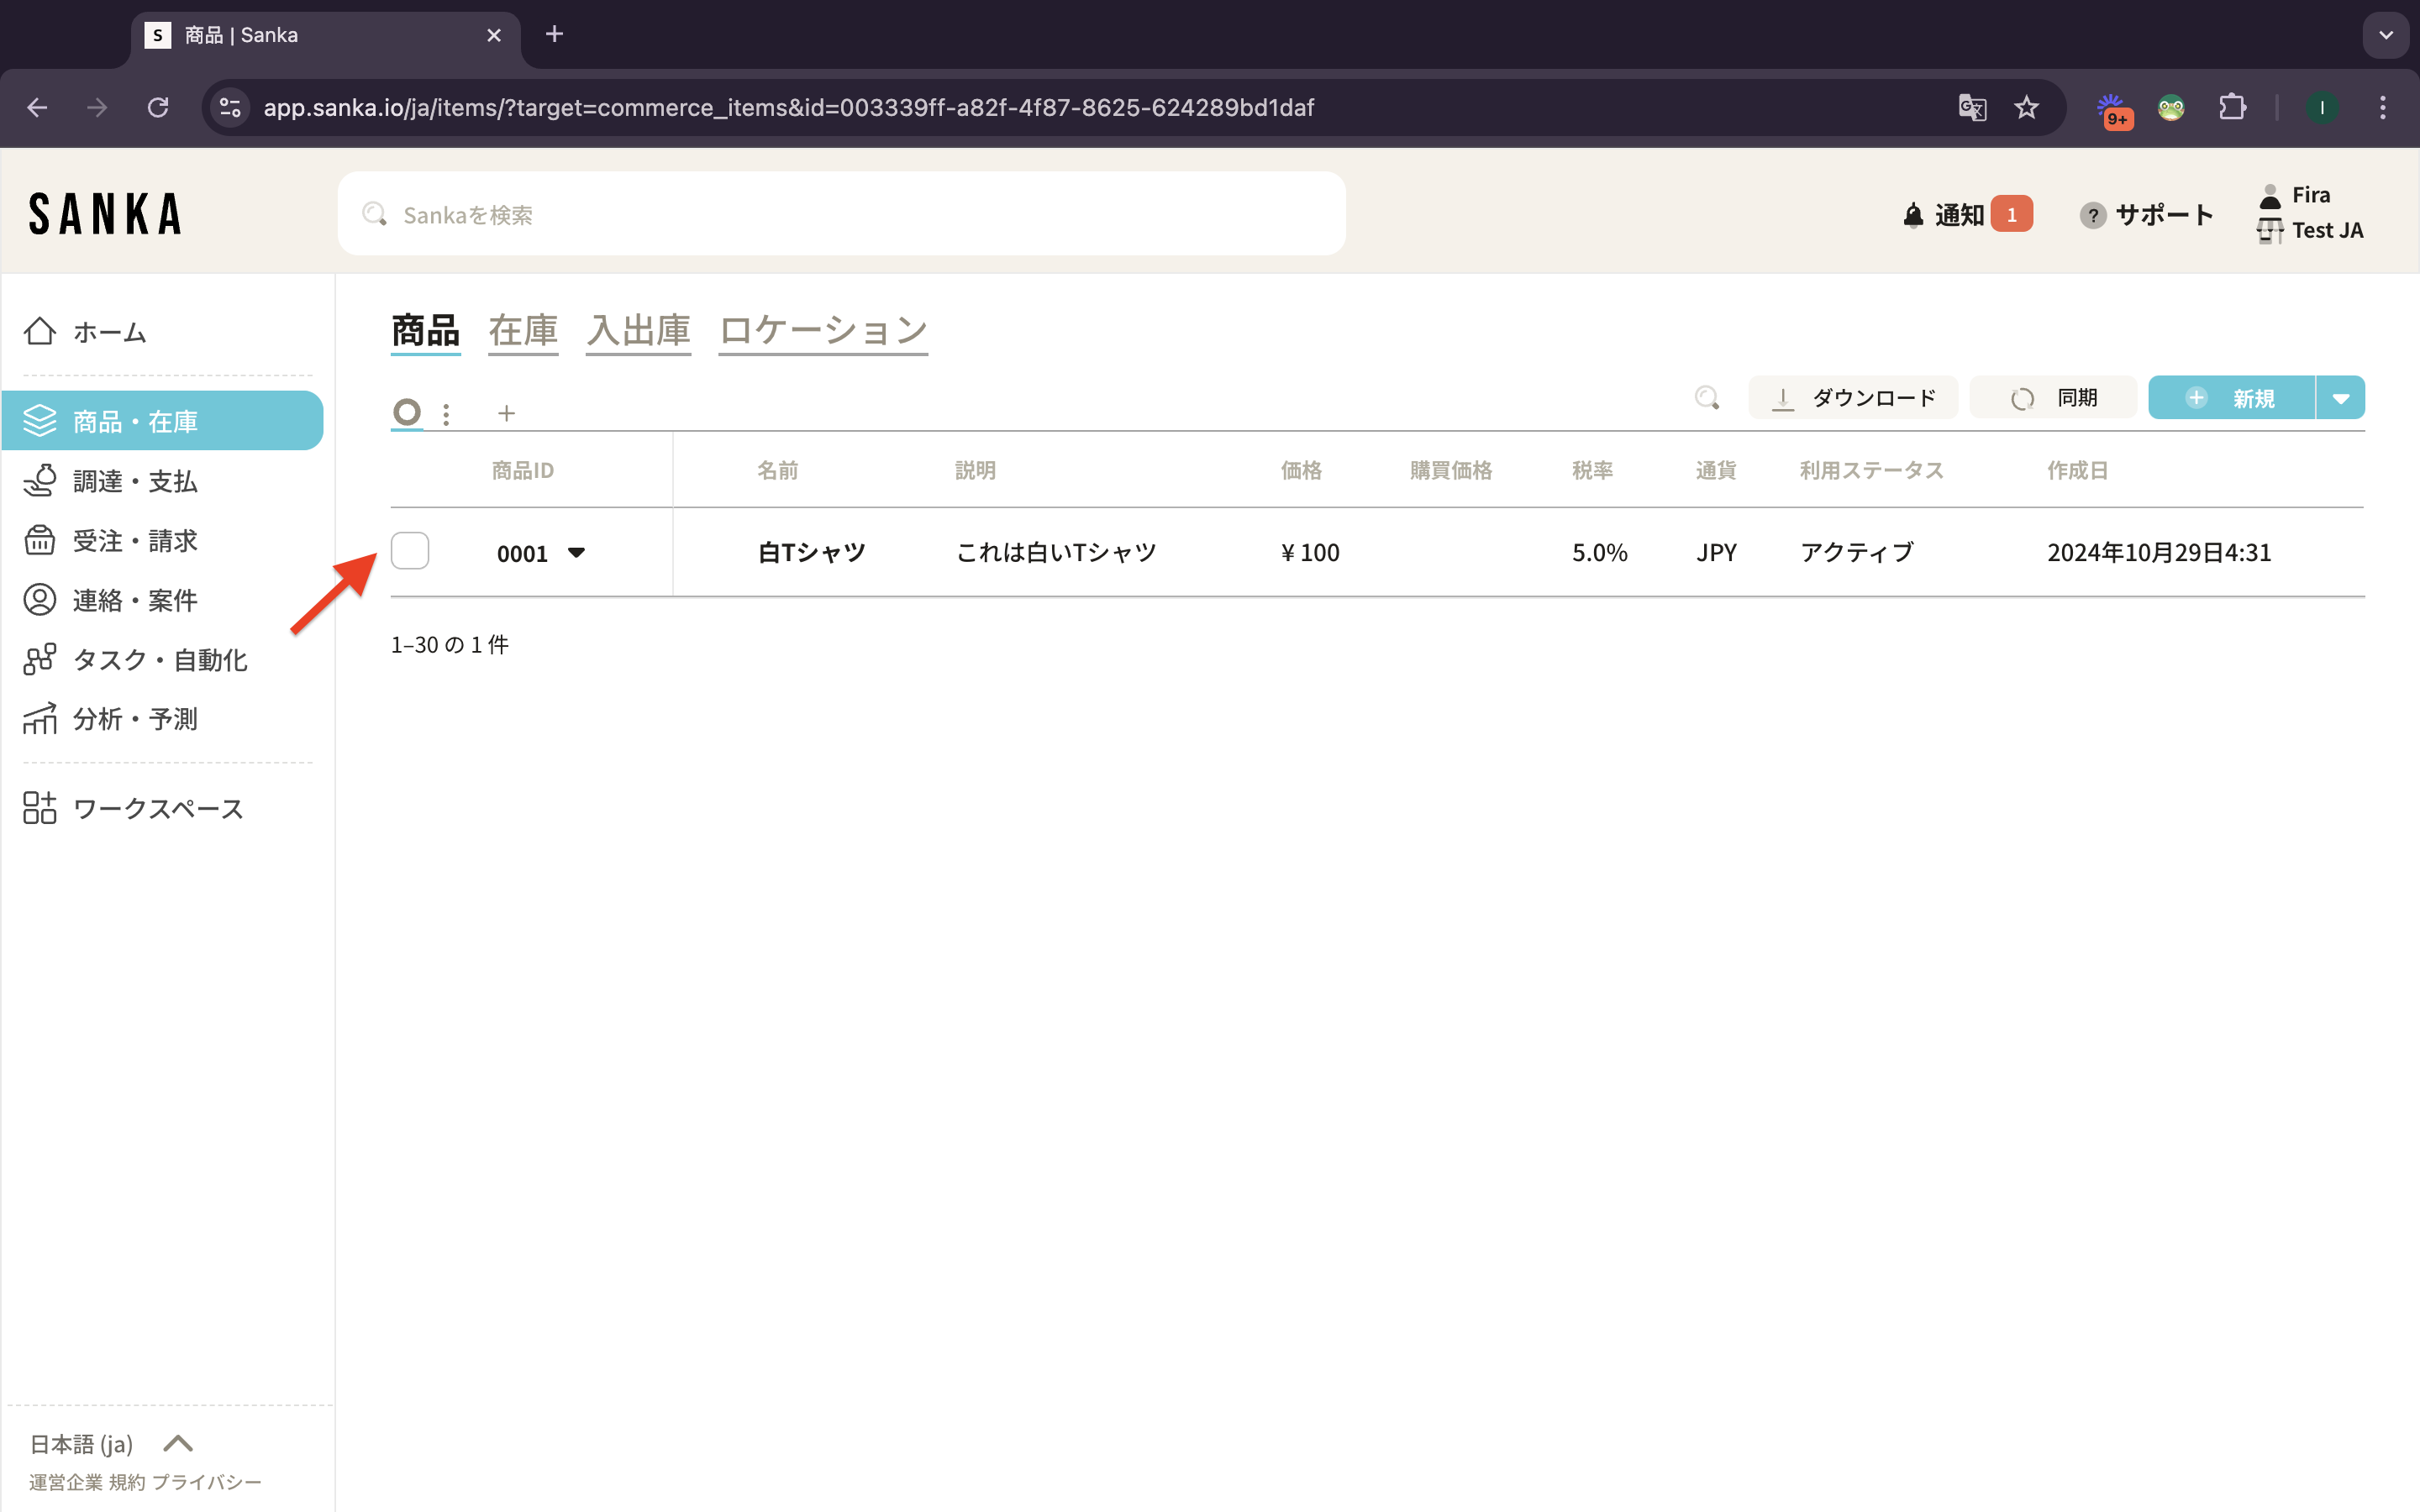2420x1512 pixels.
Task: Click the circle view toggle above table
Action: point(407,412)
